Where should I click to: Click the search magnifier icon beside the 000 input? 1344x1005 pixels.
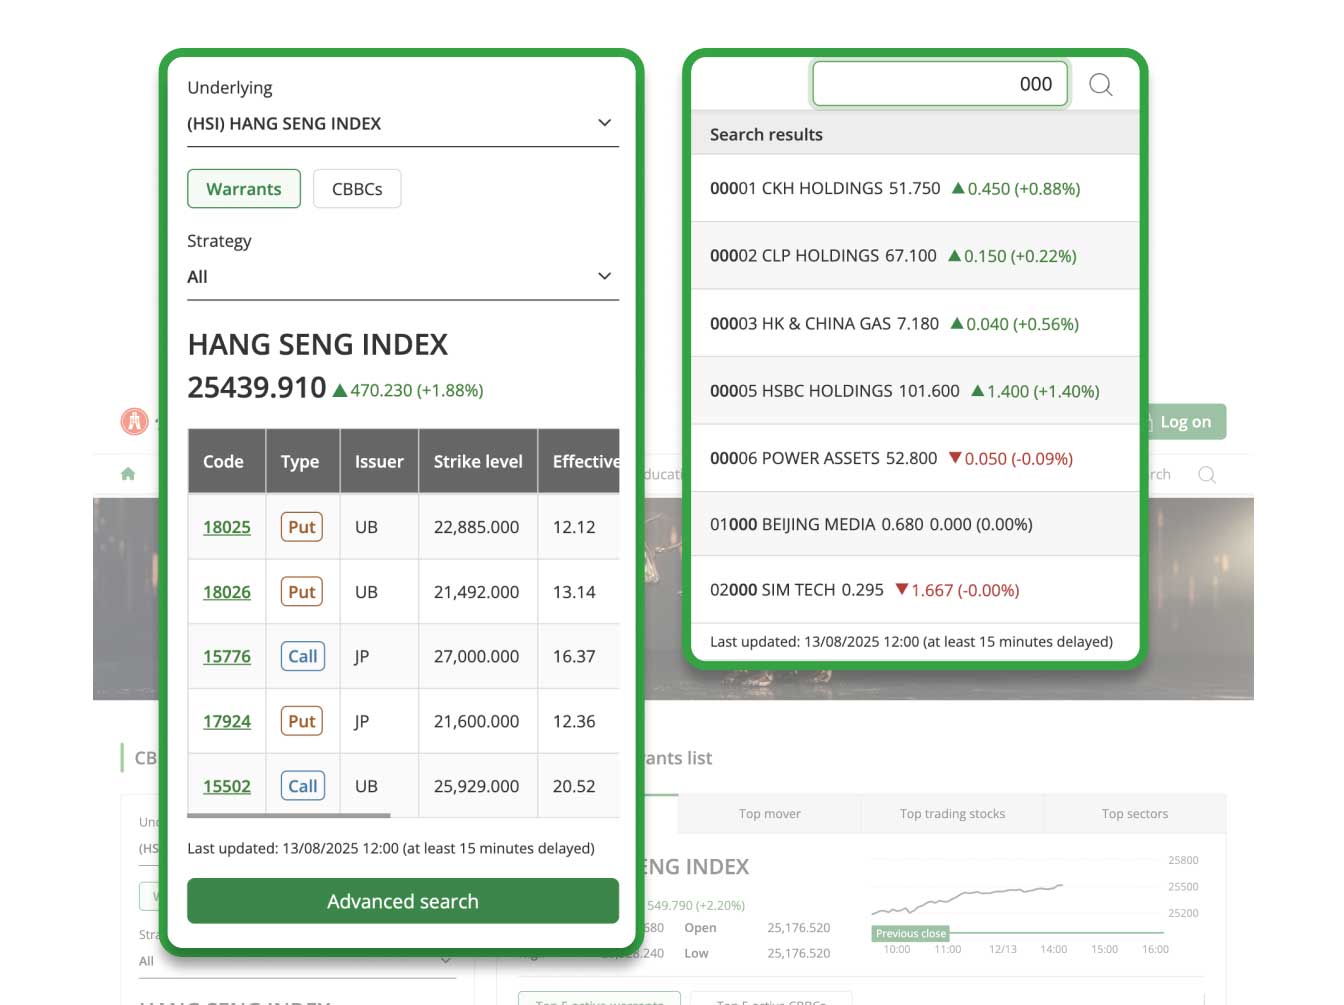pos(1100,84)
